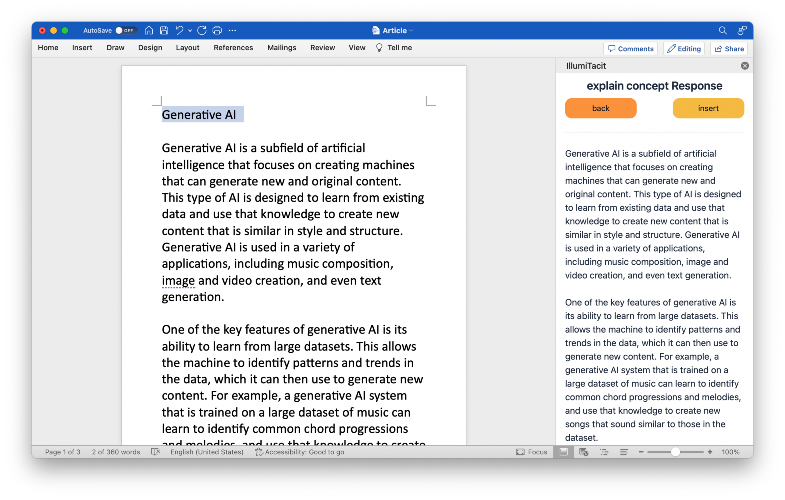
Task: Click the red close window button
Action: click(43, 31)
